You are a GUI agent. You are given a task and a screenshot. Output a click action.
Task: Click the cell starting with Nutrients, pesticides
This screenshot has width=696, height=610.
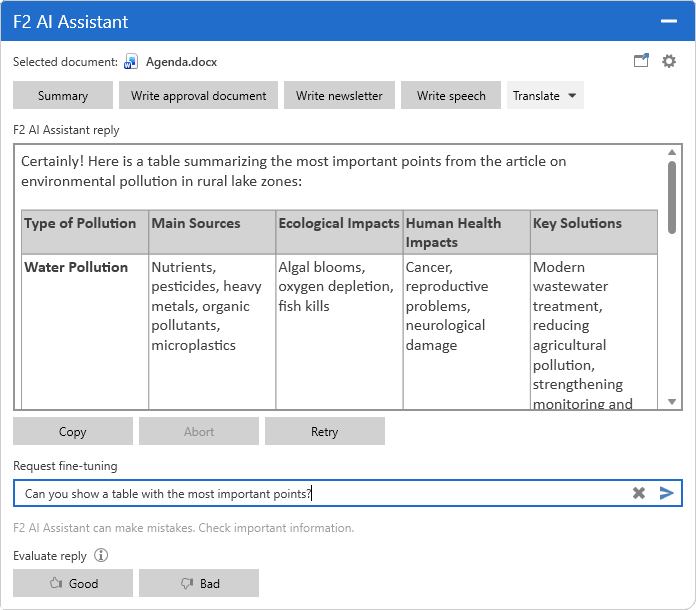coord(212,331)
